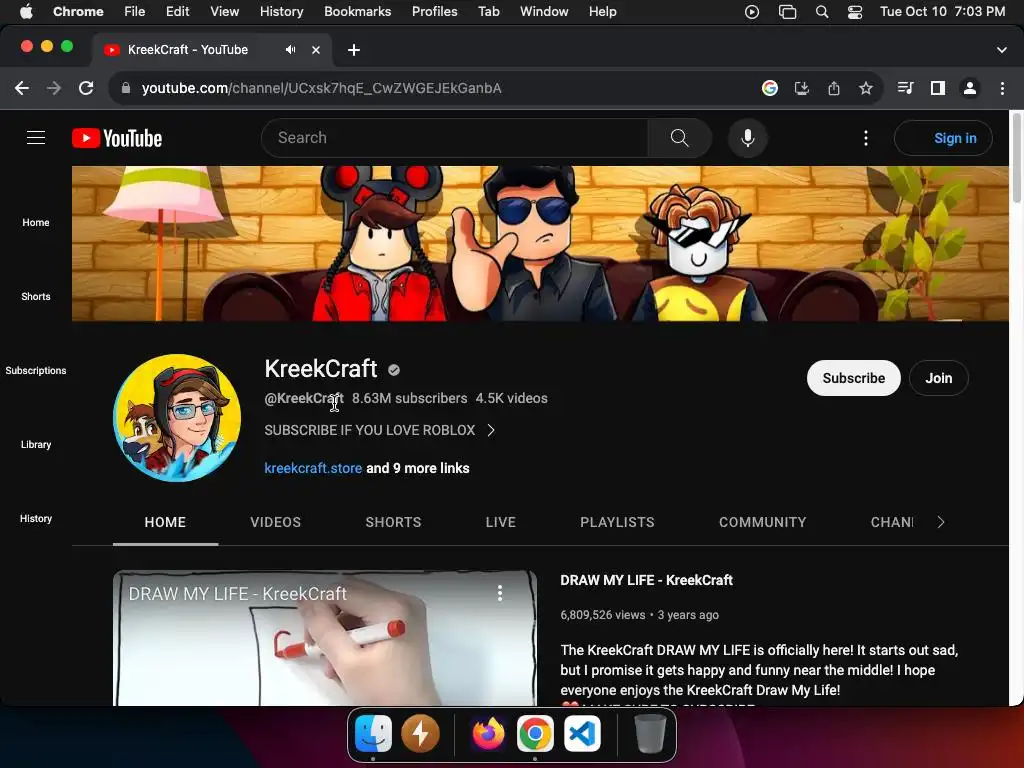The image size is (1024, 768).
Task: Click the @KreekCraft handle text
Action: pyautogui.click(x=304, y=398)
